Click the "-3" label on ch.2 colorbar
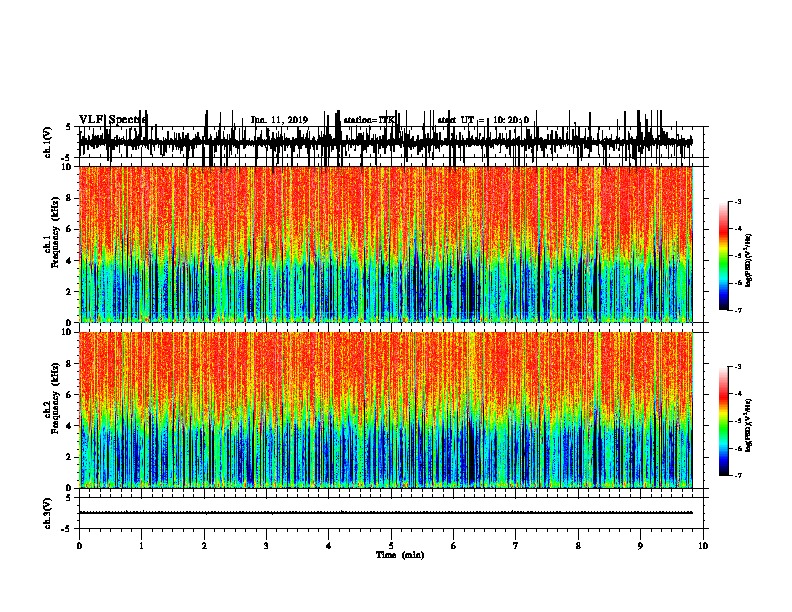792x612 pixels. [738, 367]
